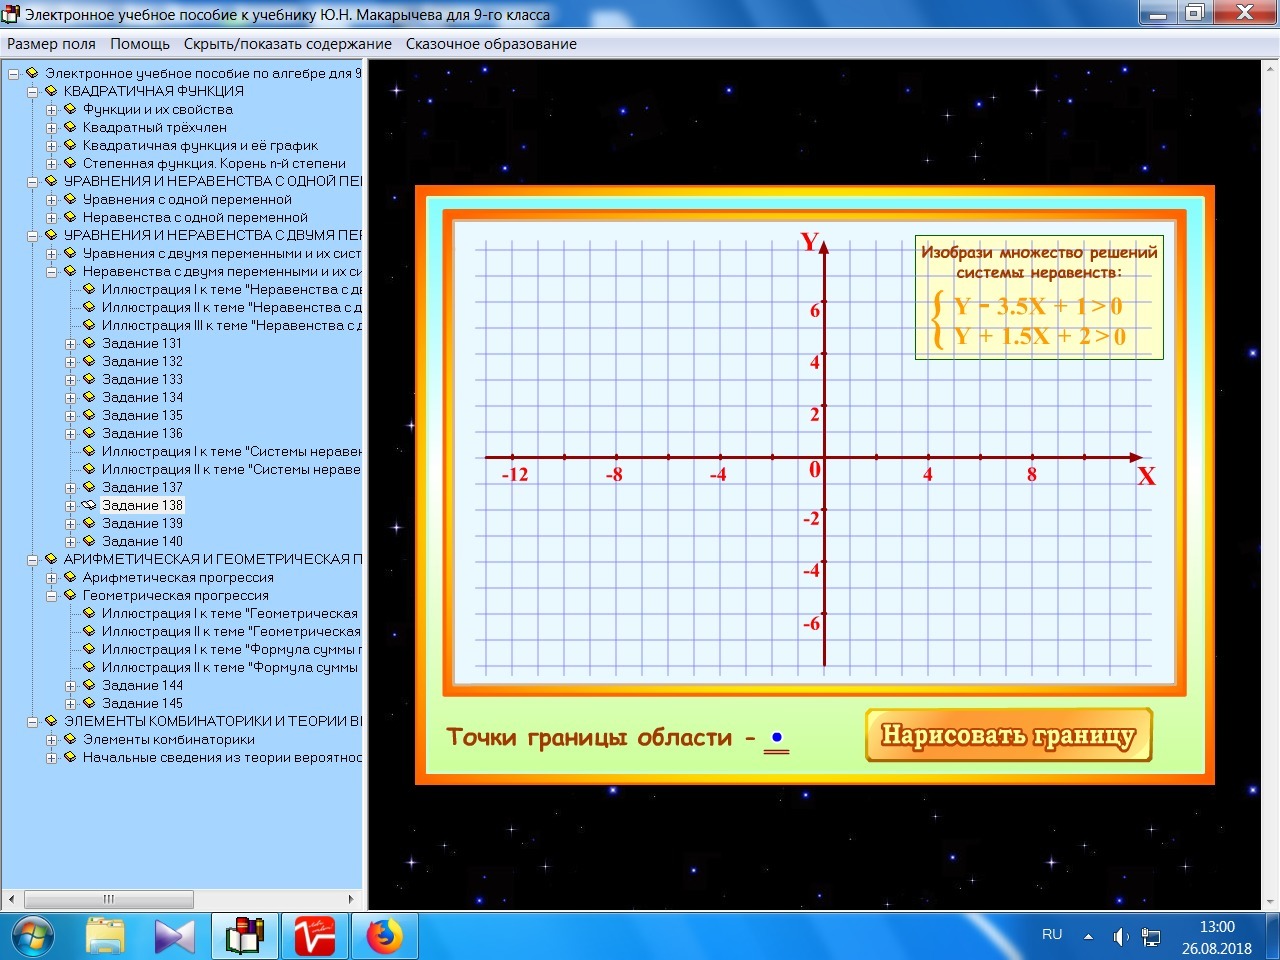Screen dimensions: 1280x960
Task: Click the system of inequalities text box
Action: [1039, 297]
